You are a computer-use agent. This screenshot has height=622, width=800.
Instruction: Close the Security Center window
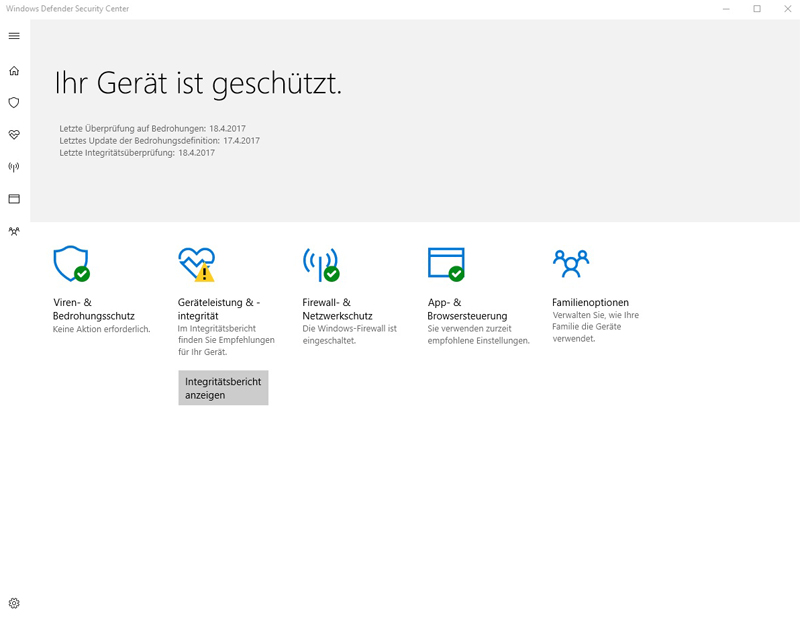[788, 9]
